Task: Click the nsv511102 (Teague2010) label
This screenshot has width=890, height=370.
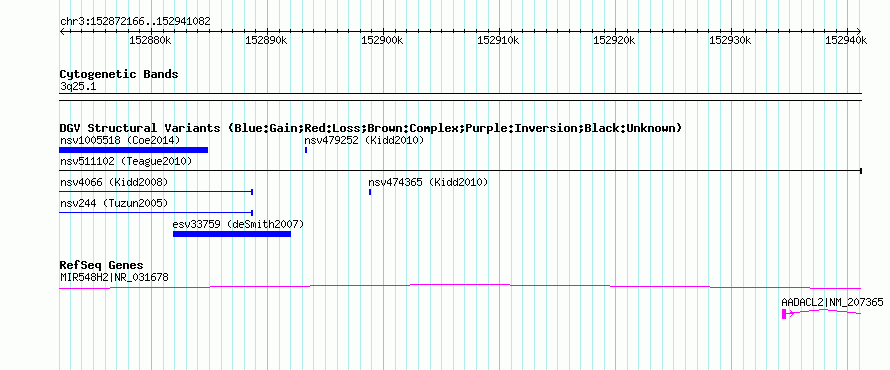Action: pyautogui.click(x=126, y=162)
